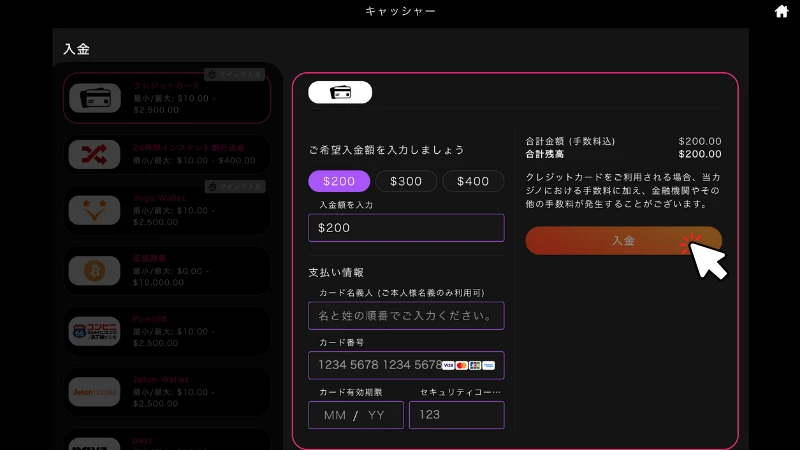Click the セキュリティコー… label
This screenshot has width=800, height=450.
click(x=460, y=392)
